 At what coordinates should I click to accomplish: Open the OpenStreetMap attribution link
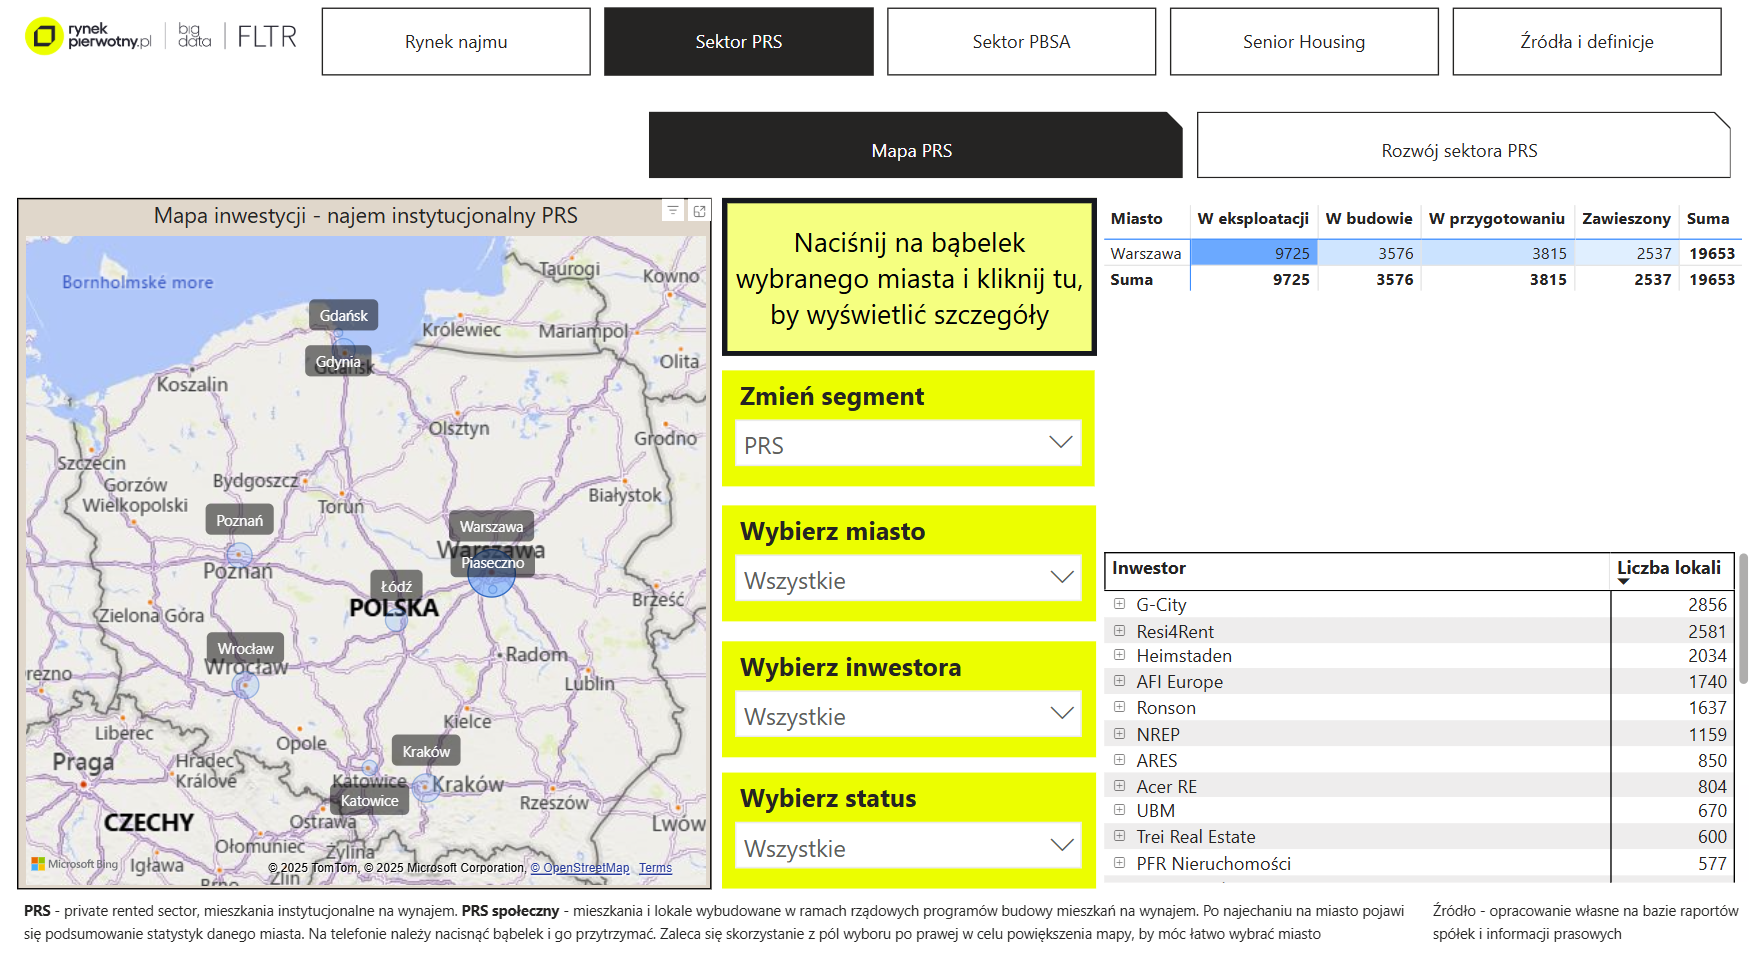(580, 868)
